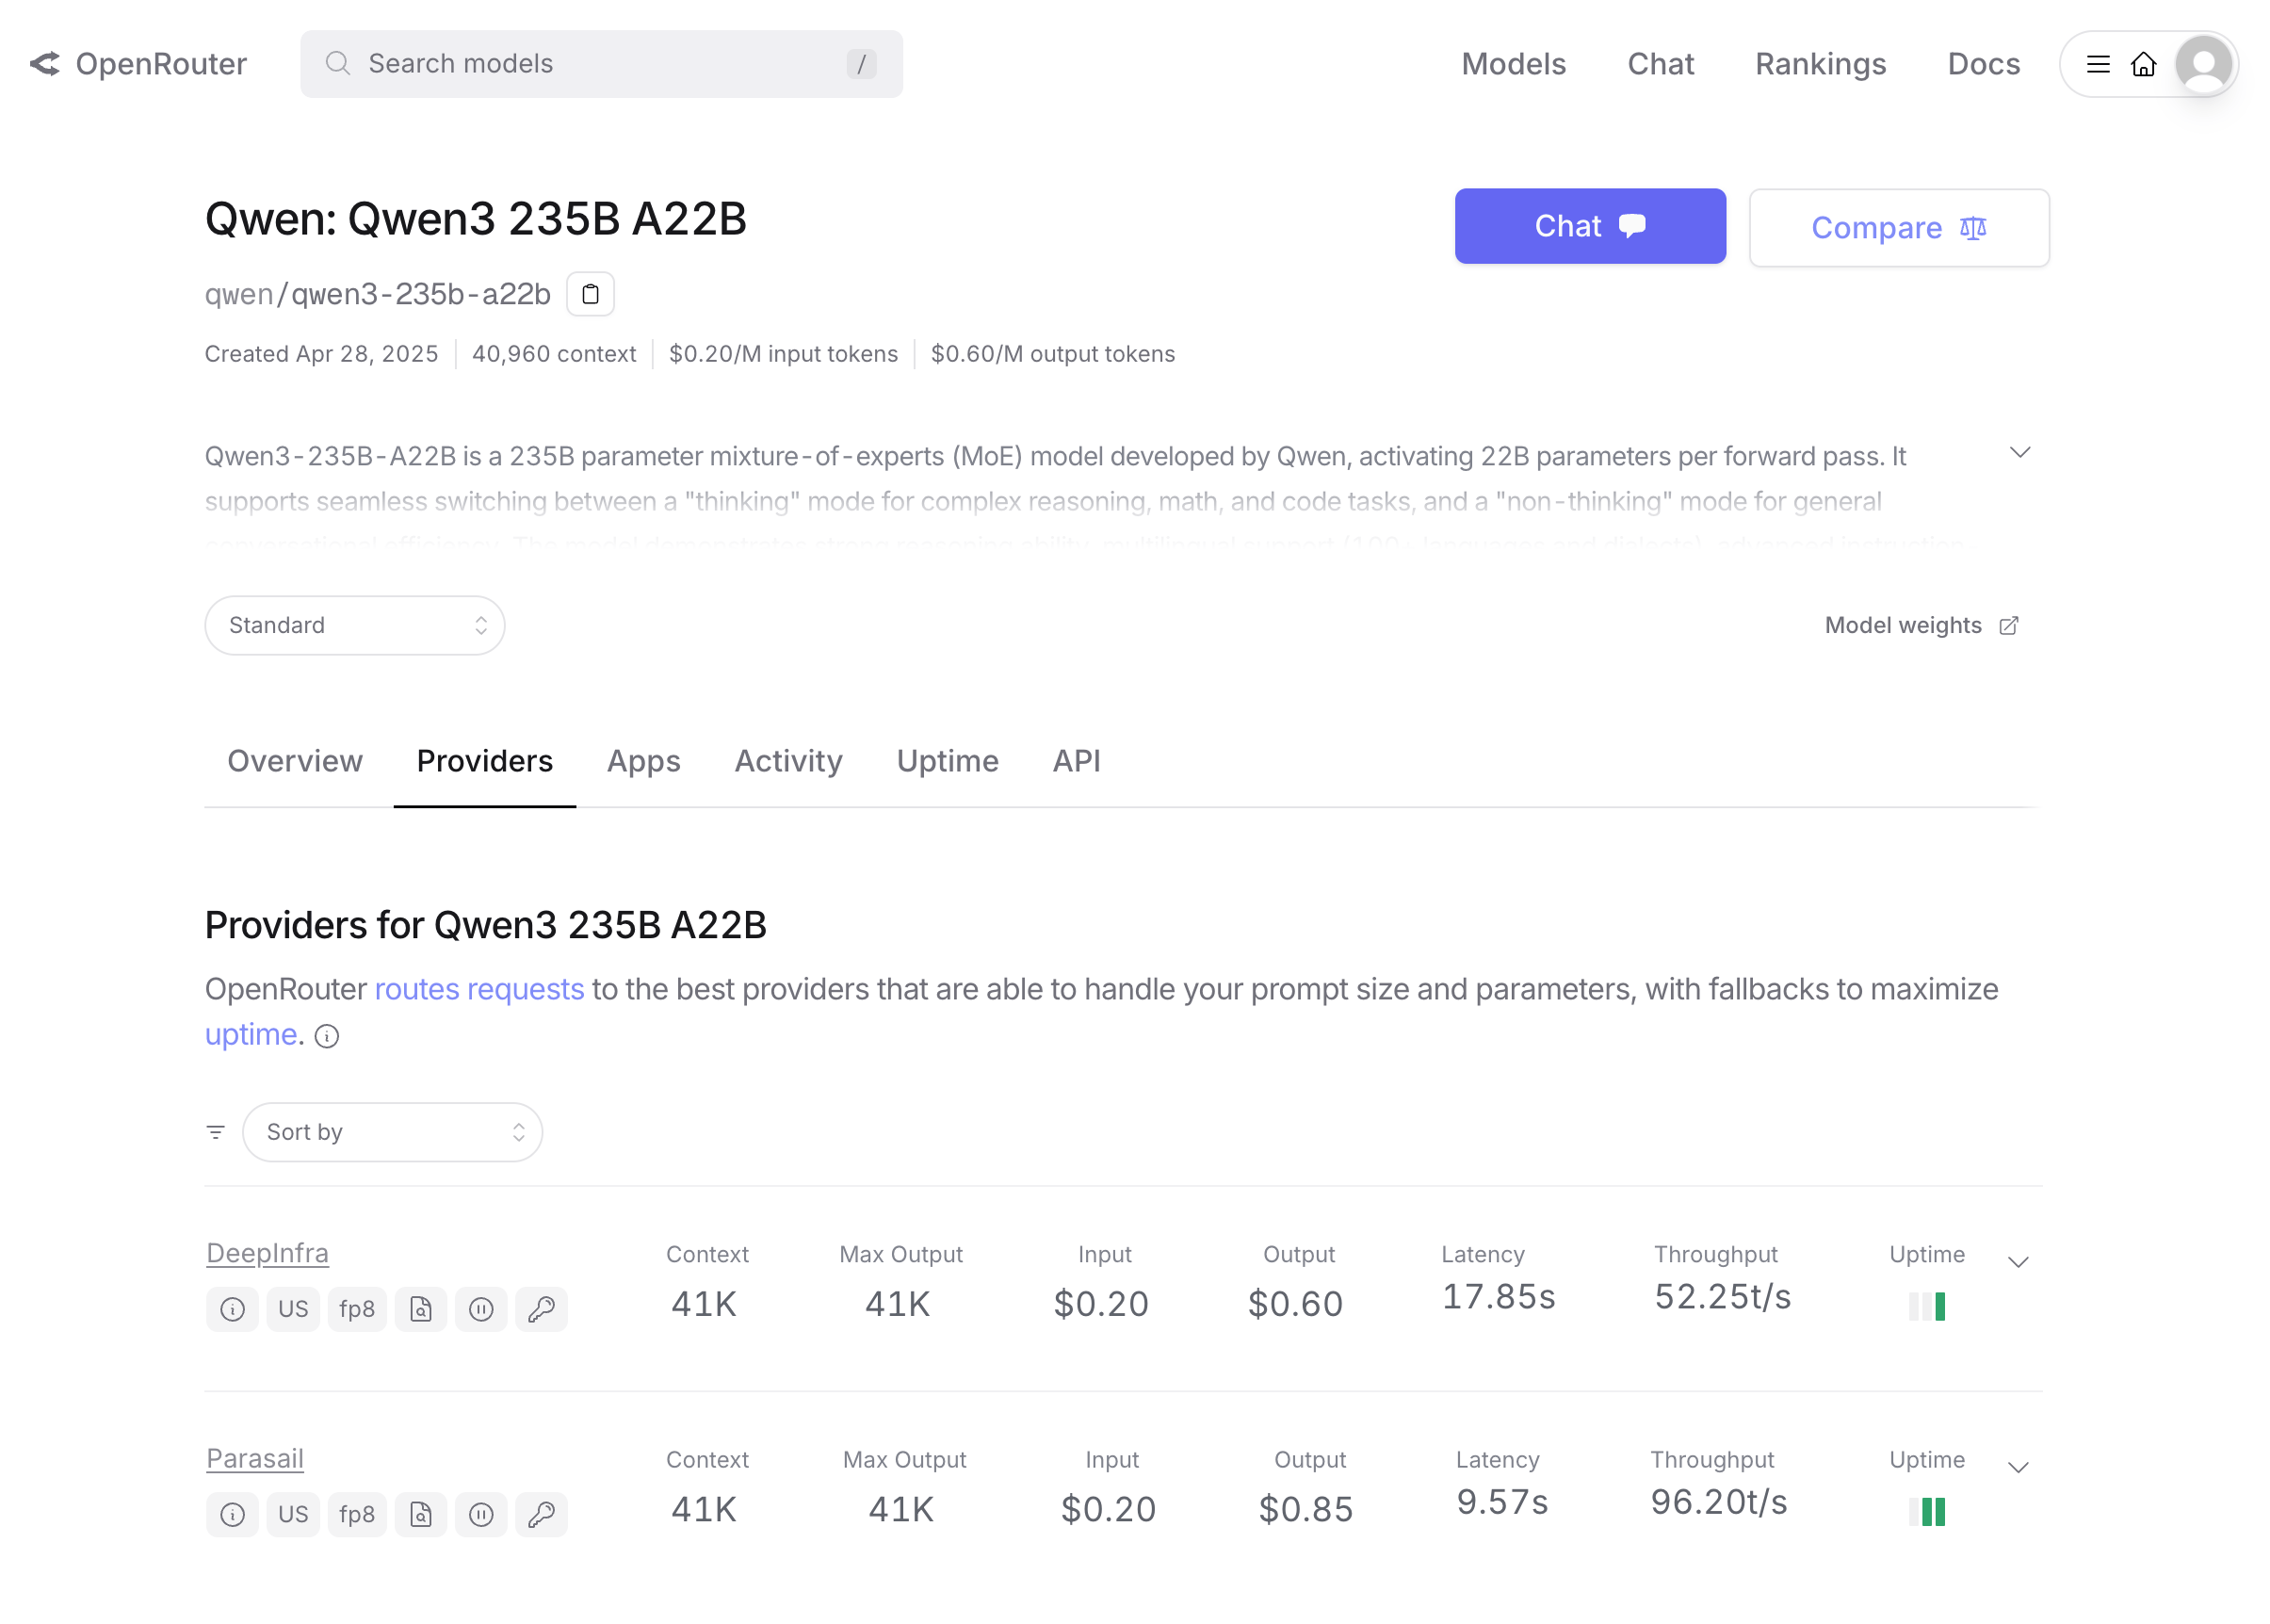
Task: Switch to the Activity tab
Action: click(x=788, y=761)
